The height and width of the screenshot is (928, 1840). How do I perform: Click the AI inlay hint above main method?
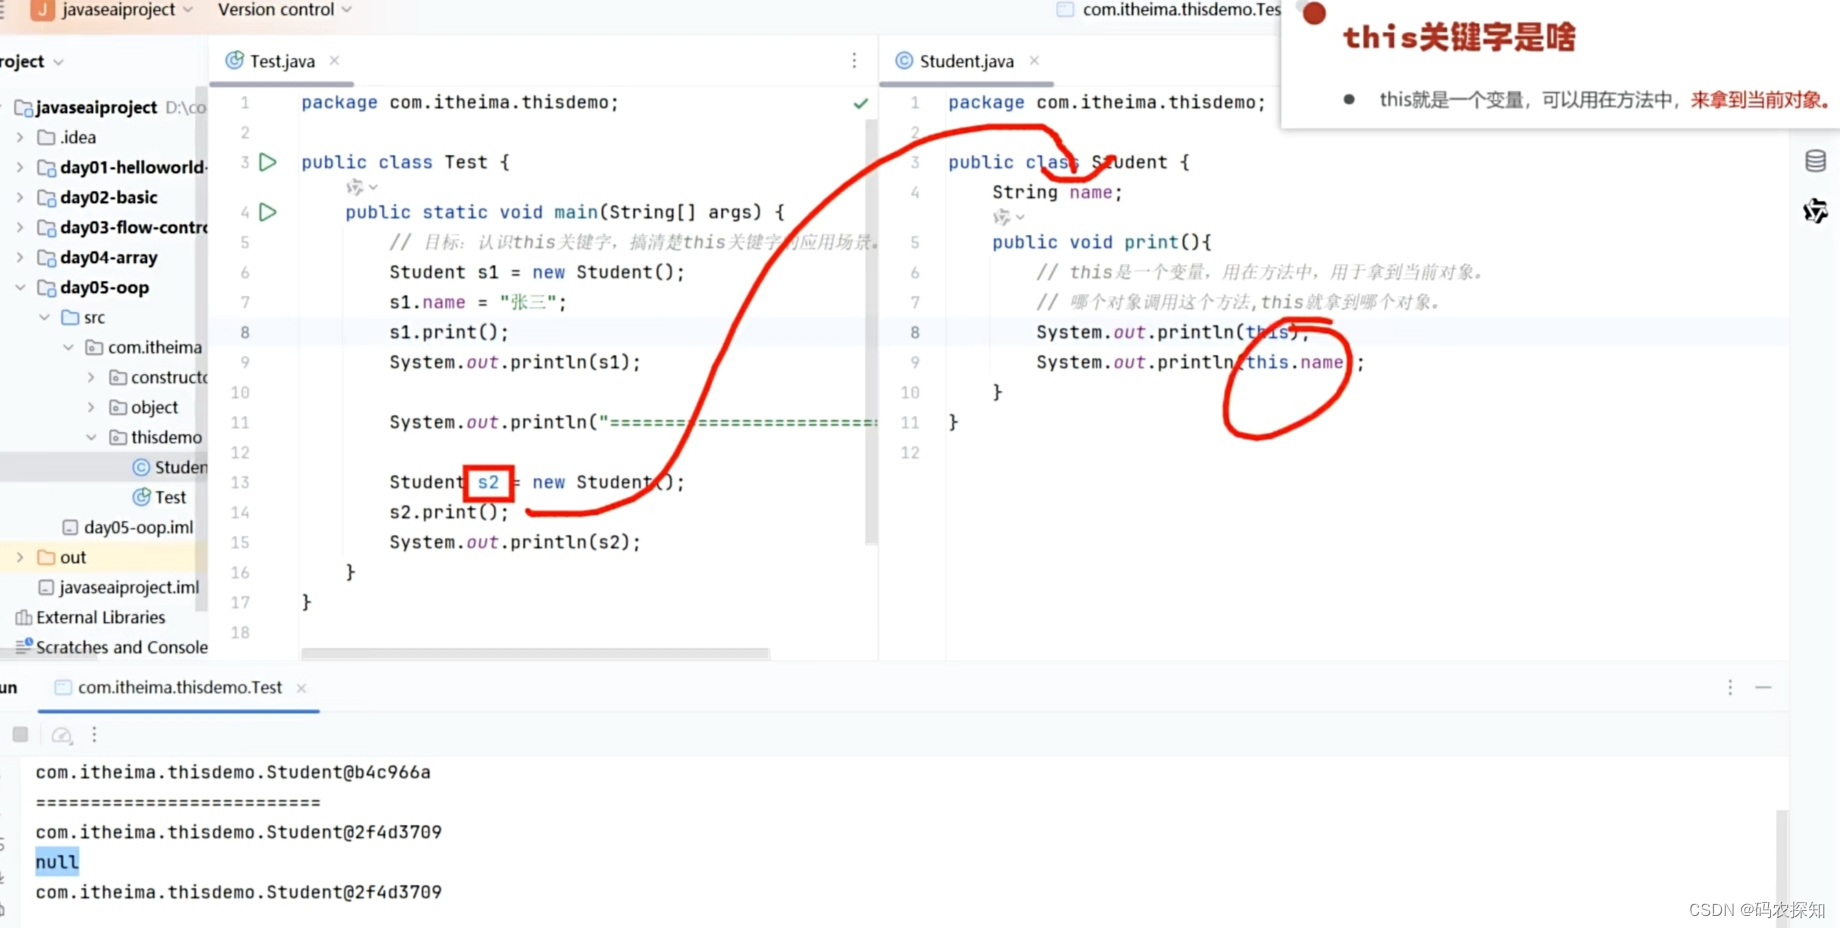[x=361, y=187]
